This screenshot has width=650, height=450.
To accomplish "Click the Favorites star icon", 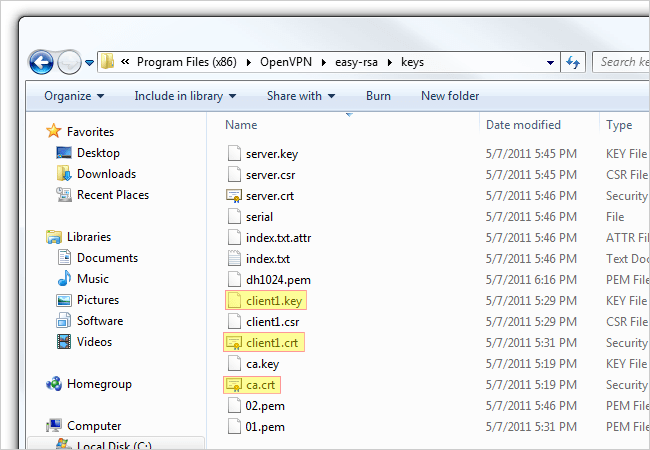I will click(53, 131).
